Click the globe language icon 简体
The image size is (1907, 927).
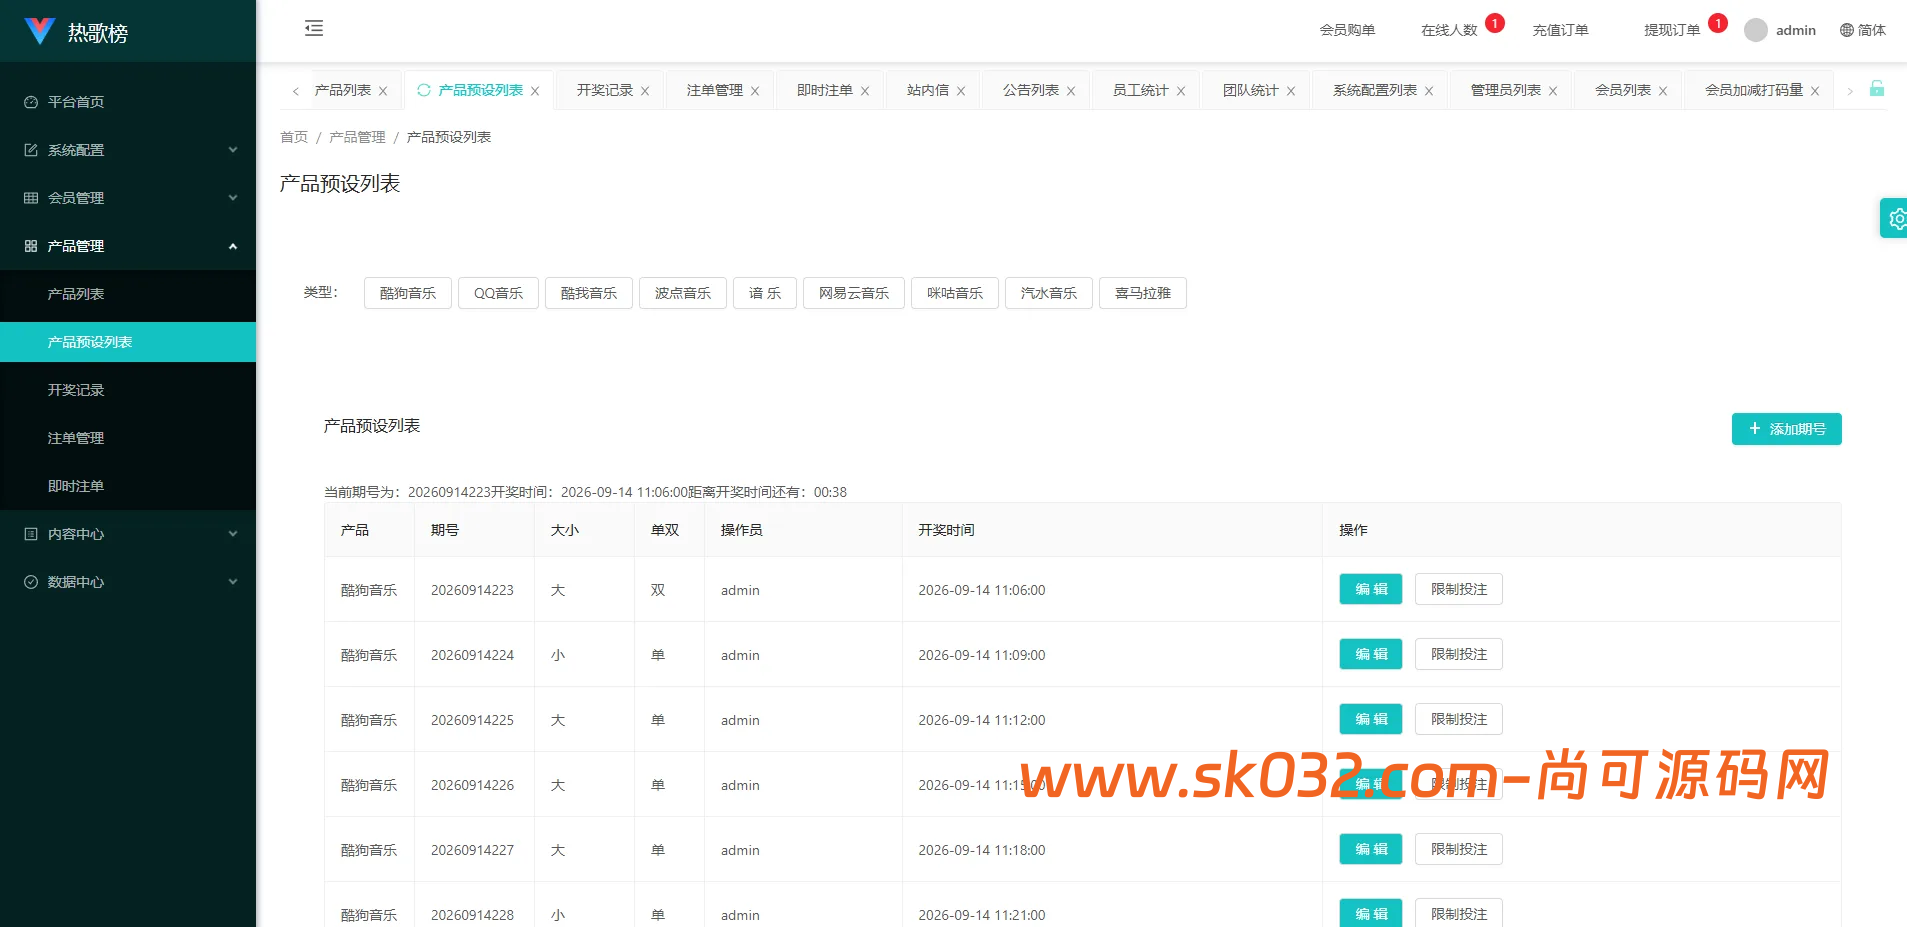click(1863, 30)
